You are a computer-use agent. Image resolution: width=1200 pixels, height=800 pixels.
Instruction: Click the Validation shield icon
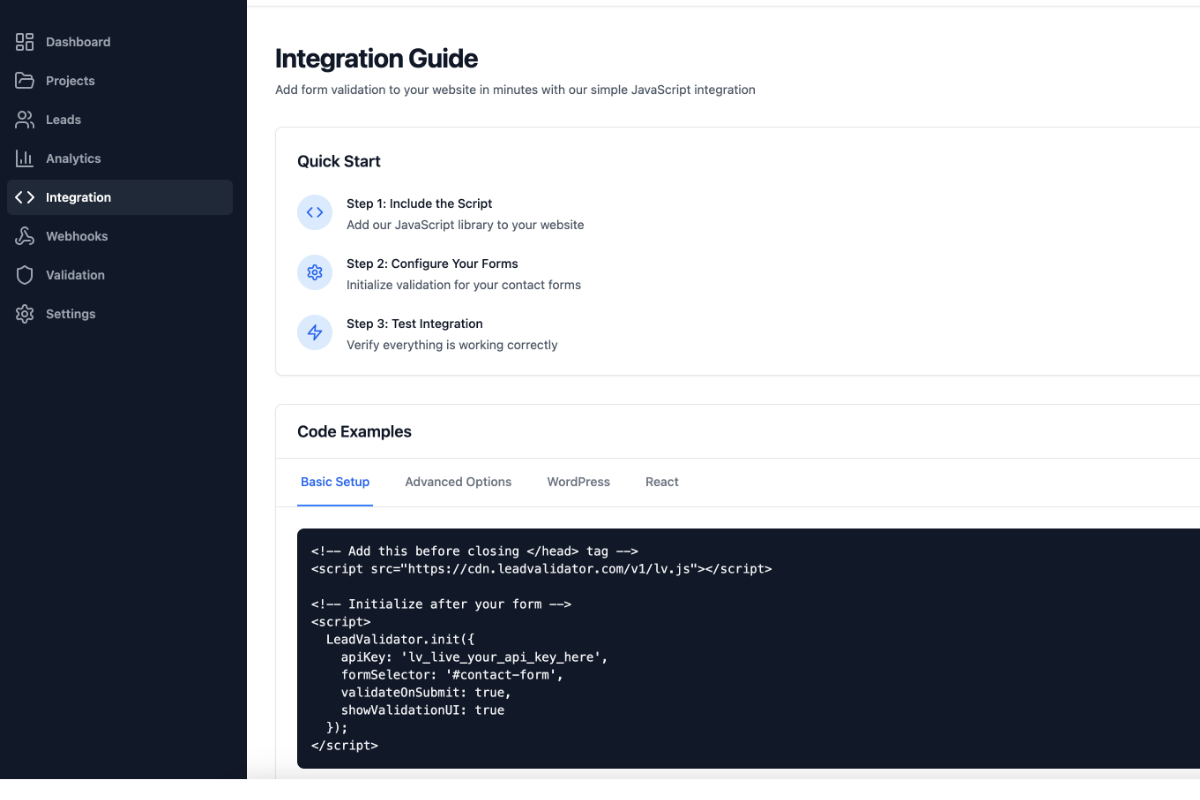tap(25, 275)
